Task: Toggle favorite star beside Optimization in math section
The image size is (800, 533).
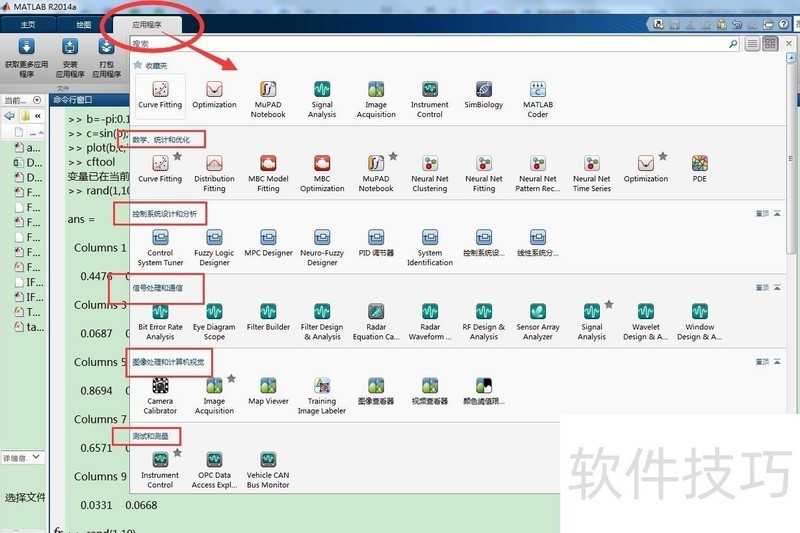Action: tap(662, 156)
